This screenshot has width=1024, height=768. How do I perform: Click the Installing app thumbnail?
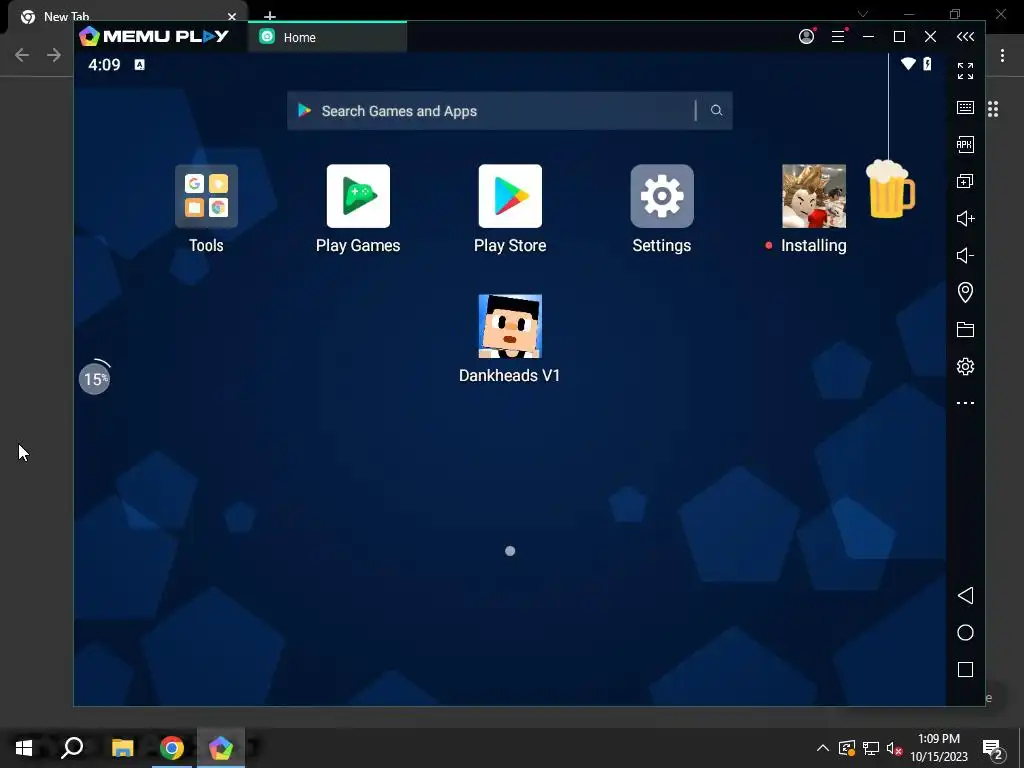point(814,196)
